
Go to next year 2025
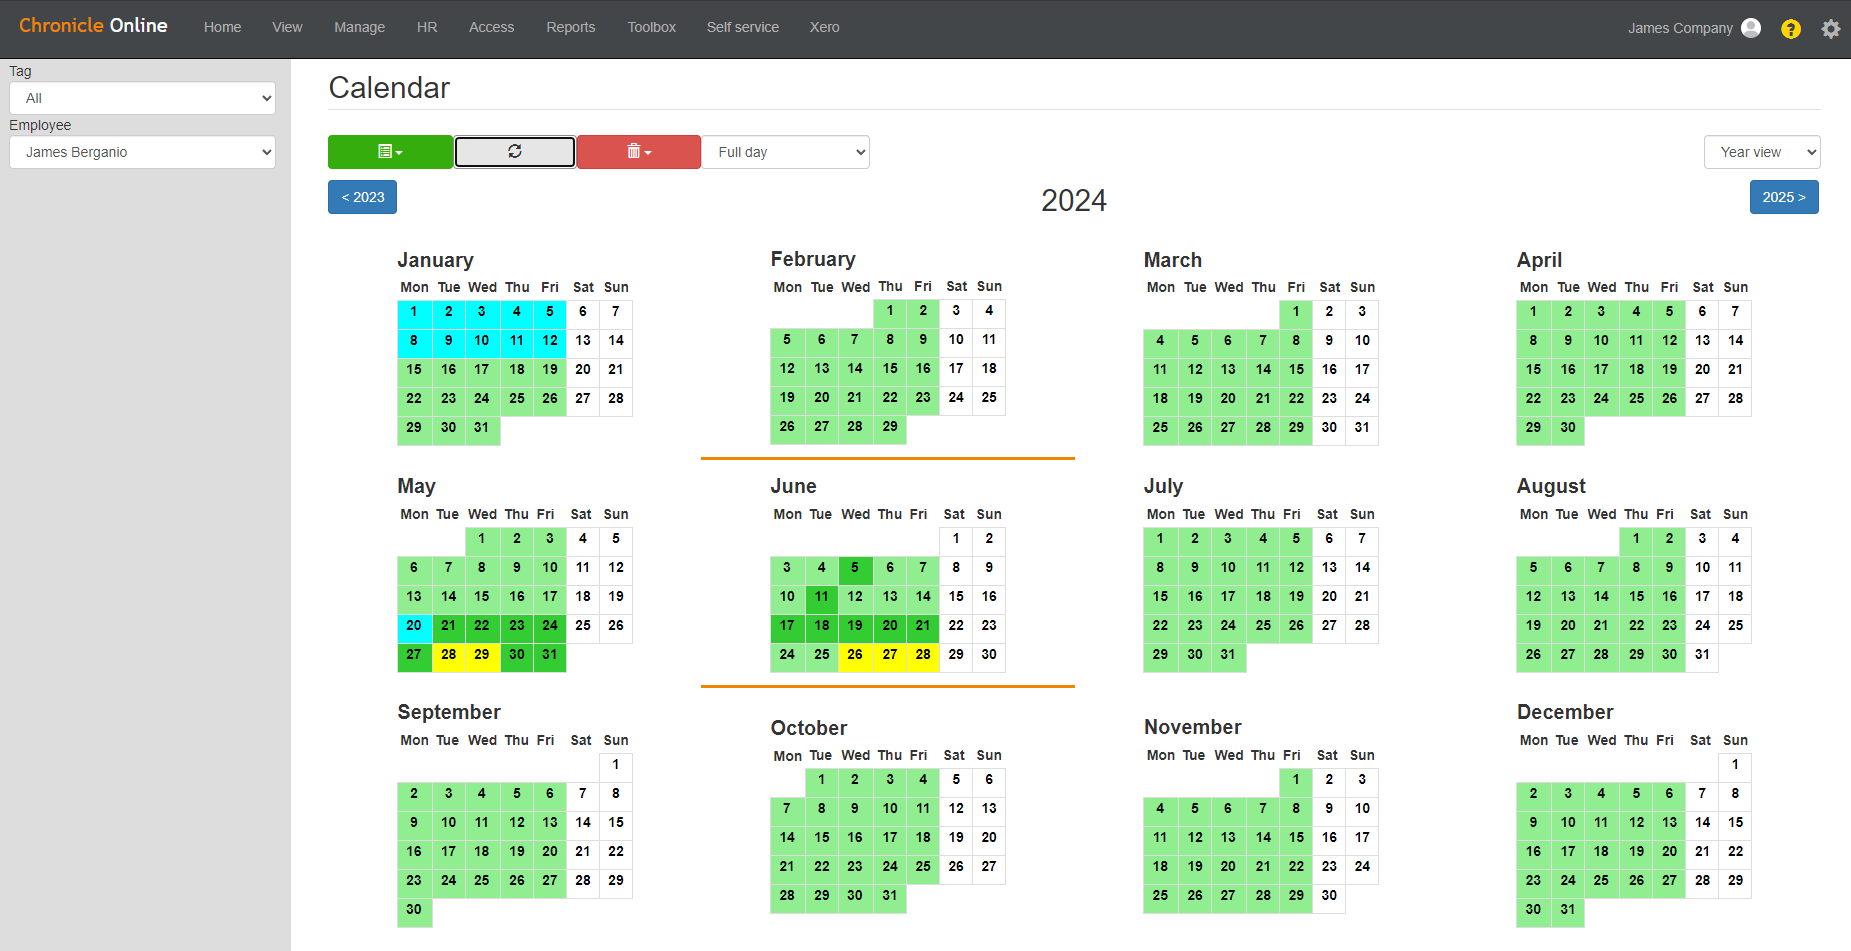[1783, 197]
